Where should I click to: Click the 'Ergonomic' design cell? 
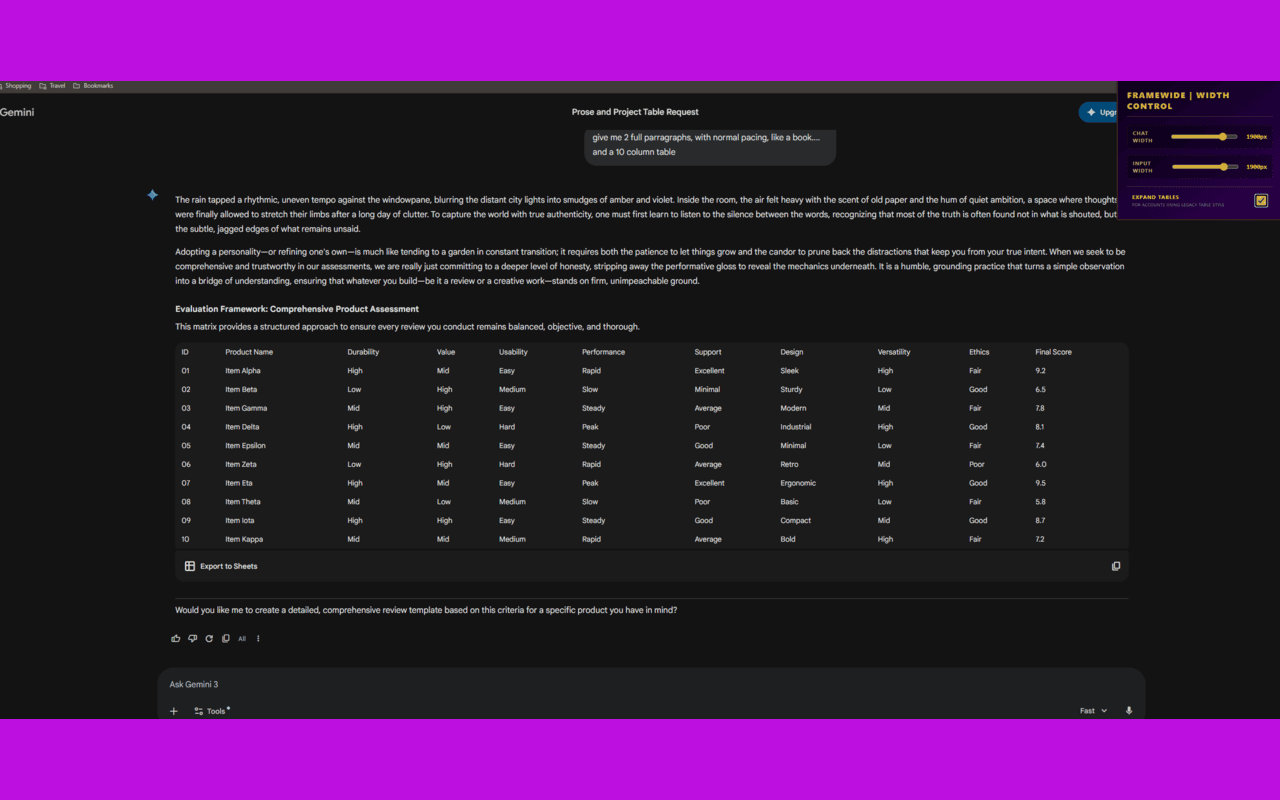tap(798, 483)
